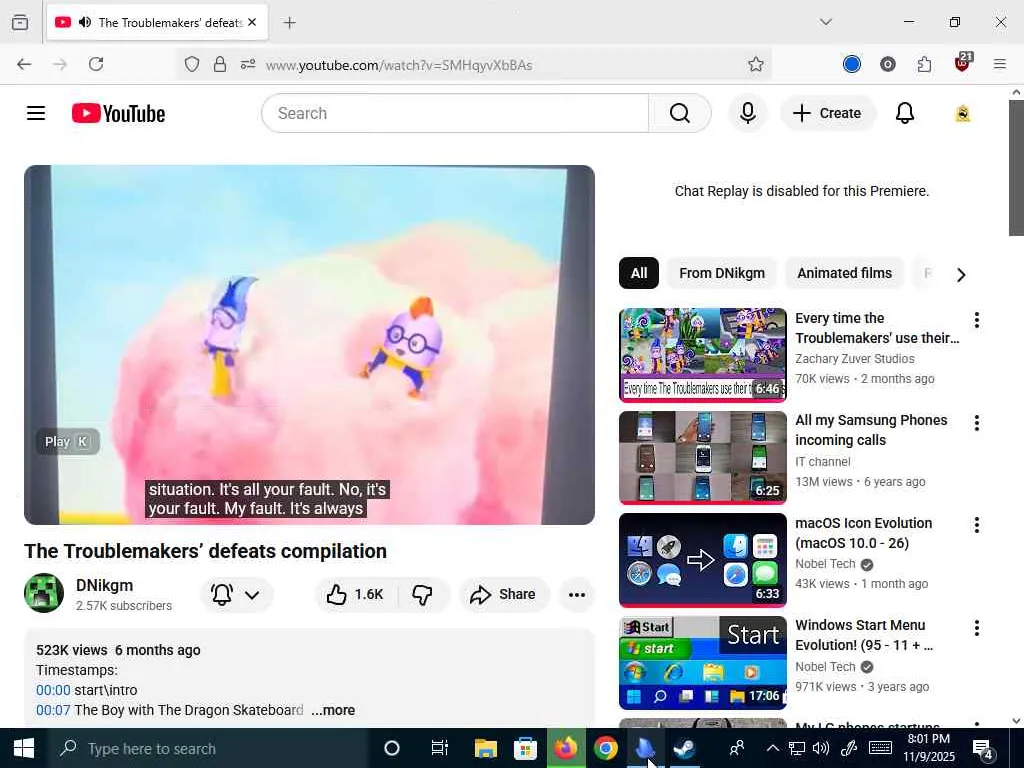Open subscription notification settings dropdown

236,594
